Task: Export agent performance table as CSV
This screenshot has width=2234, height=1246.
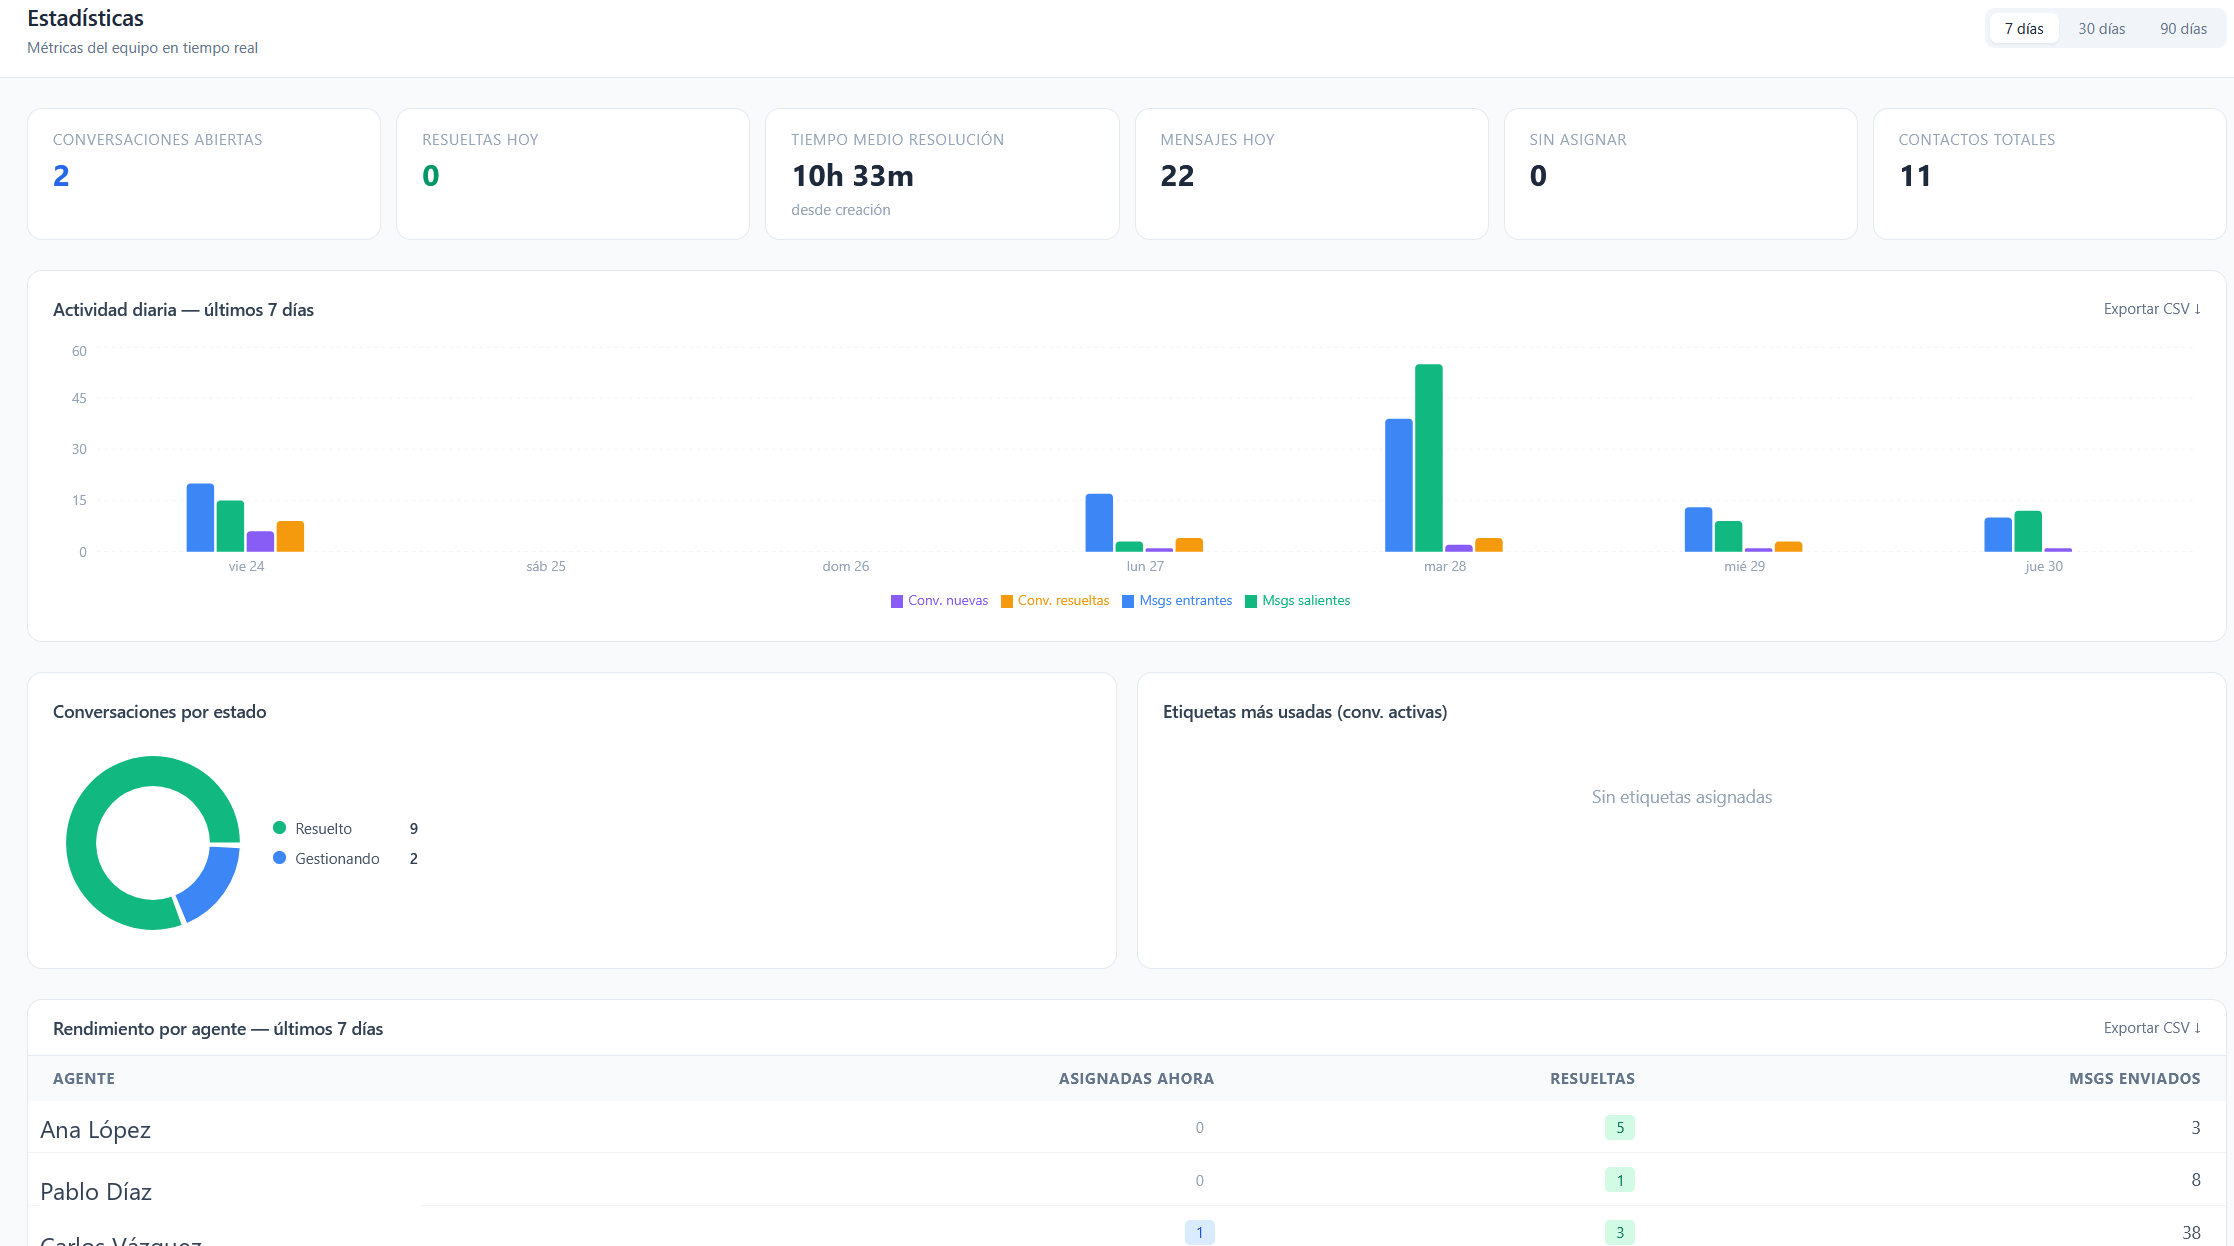Action: [2151, 1028]
